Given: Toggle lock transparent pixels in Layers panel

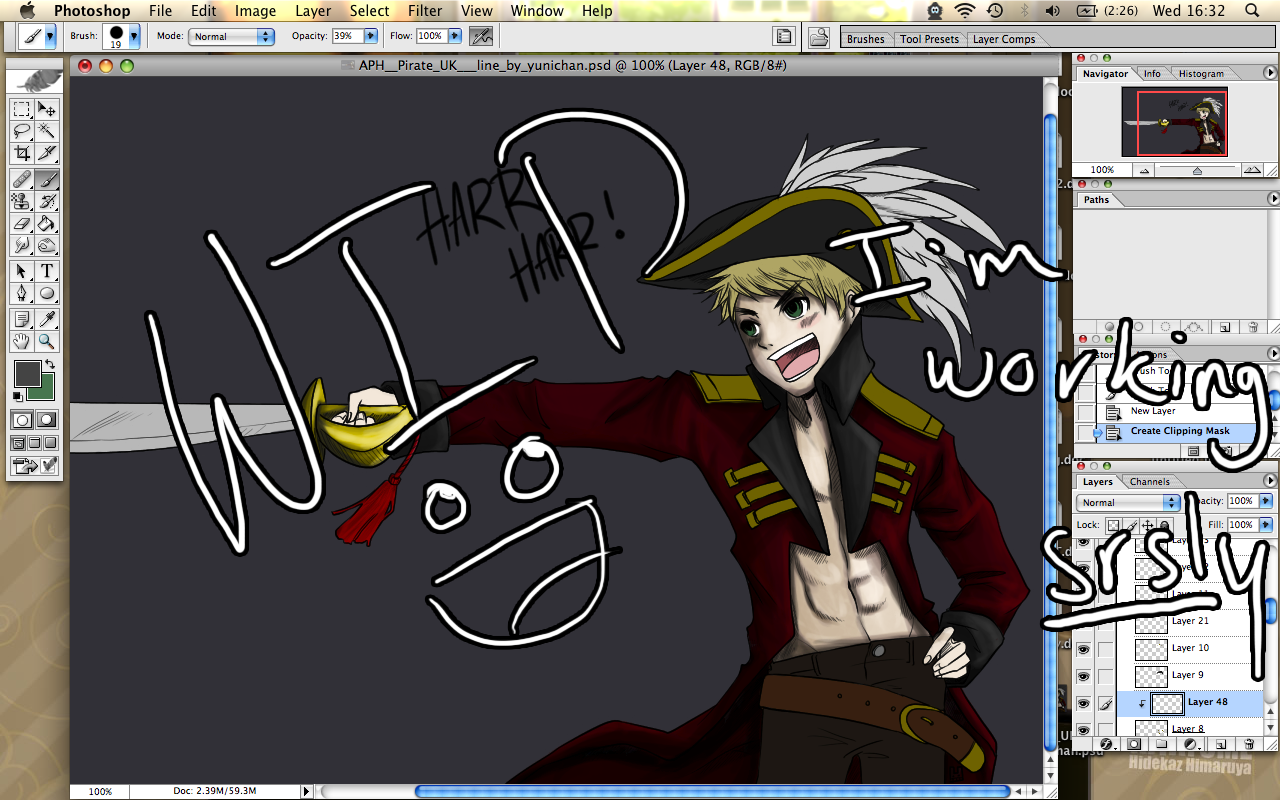Looking at the screenshot, I should [1113, 525].
